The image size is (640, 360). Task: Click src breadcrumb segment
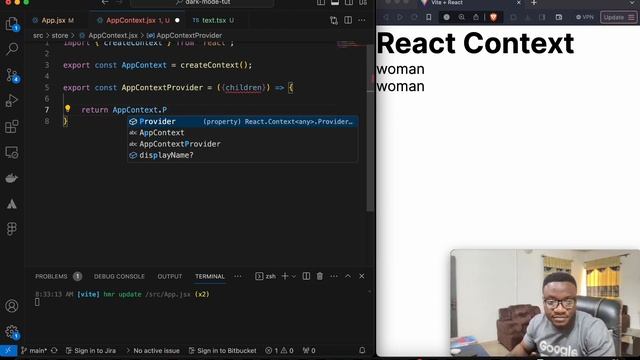[38, 36]
